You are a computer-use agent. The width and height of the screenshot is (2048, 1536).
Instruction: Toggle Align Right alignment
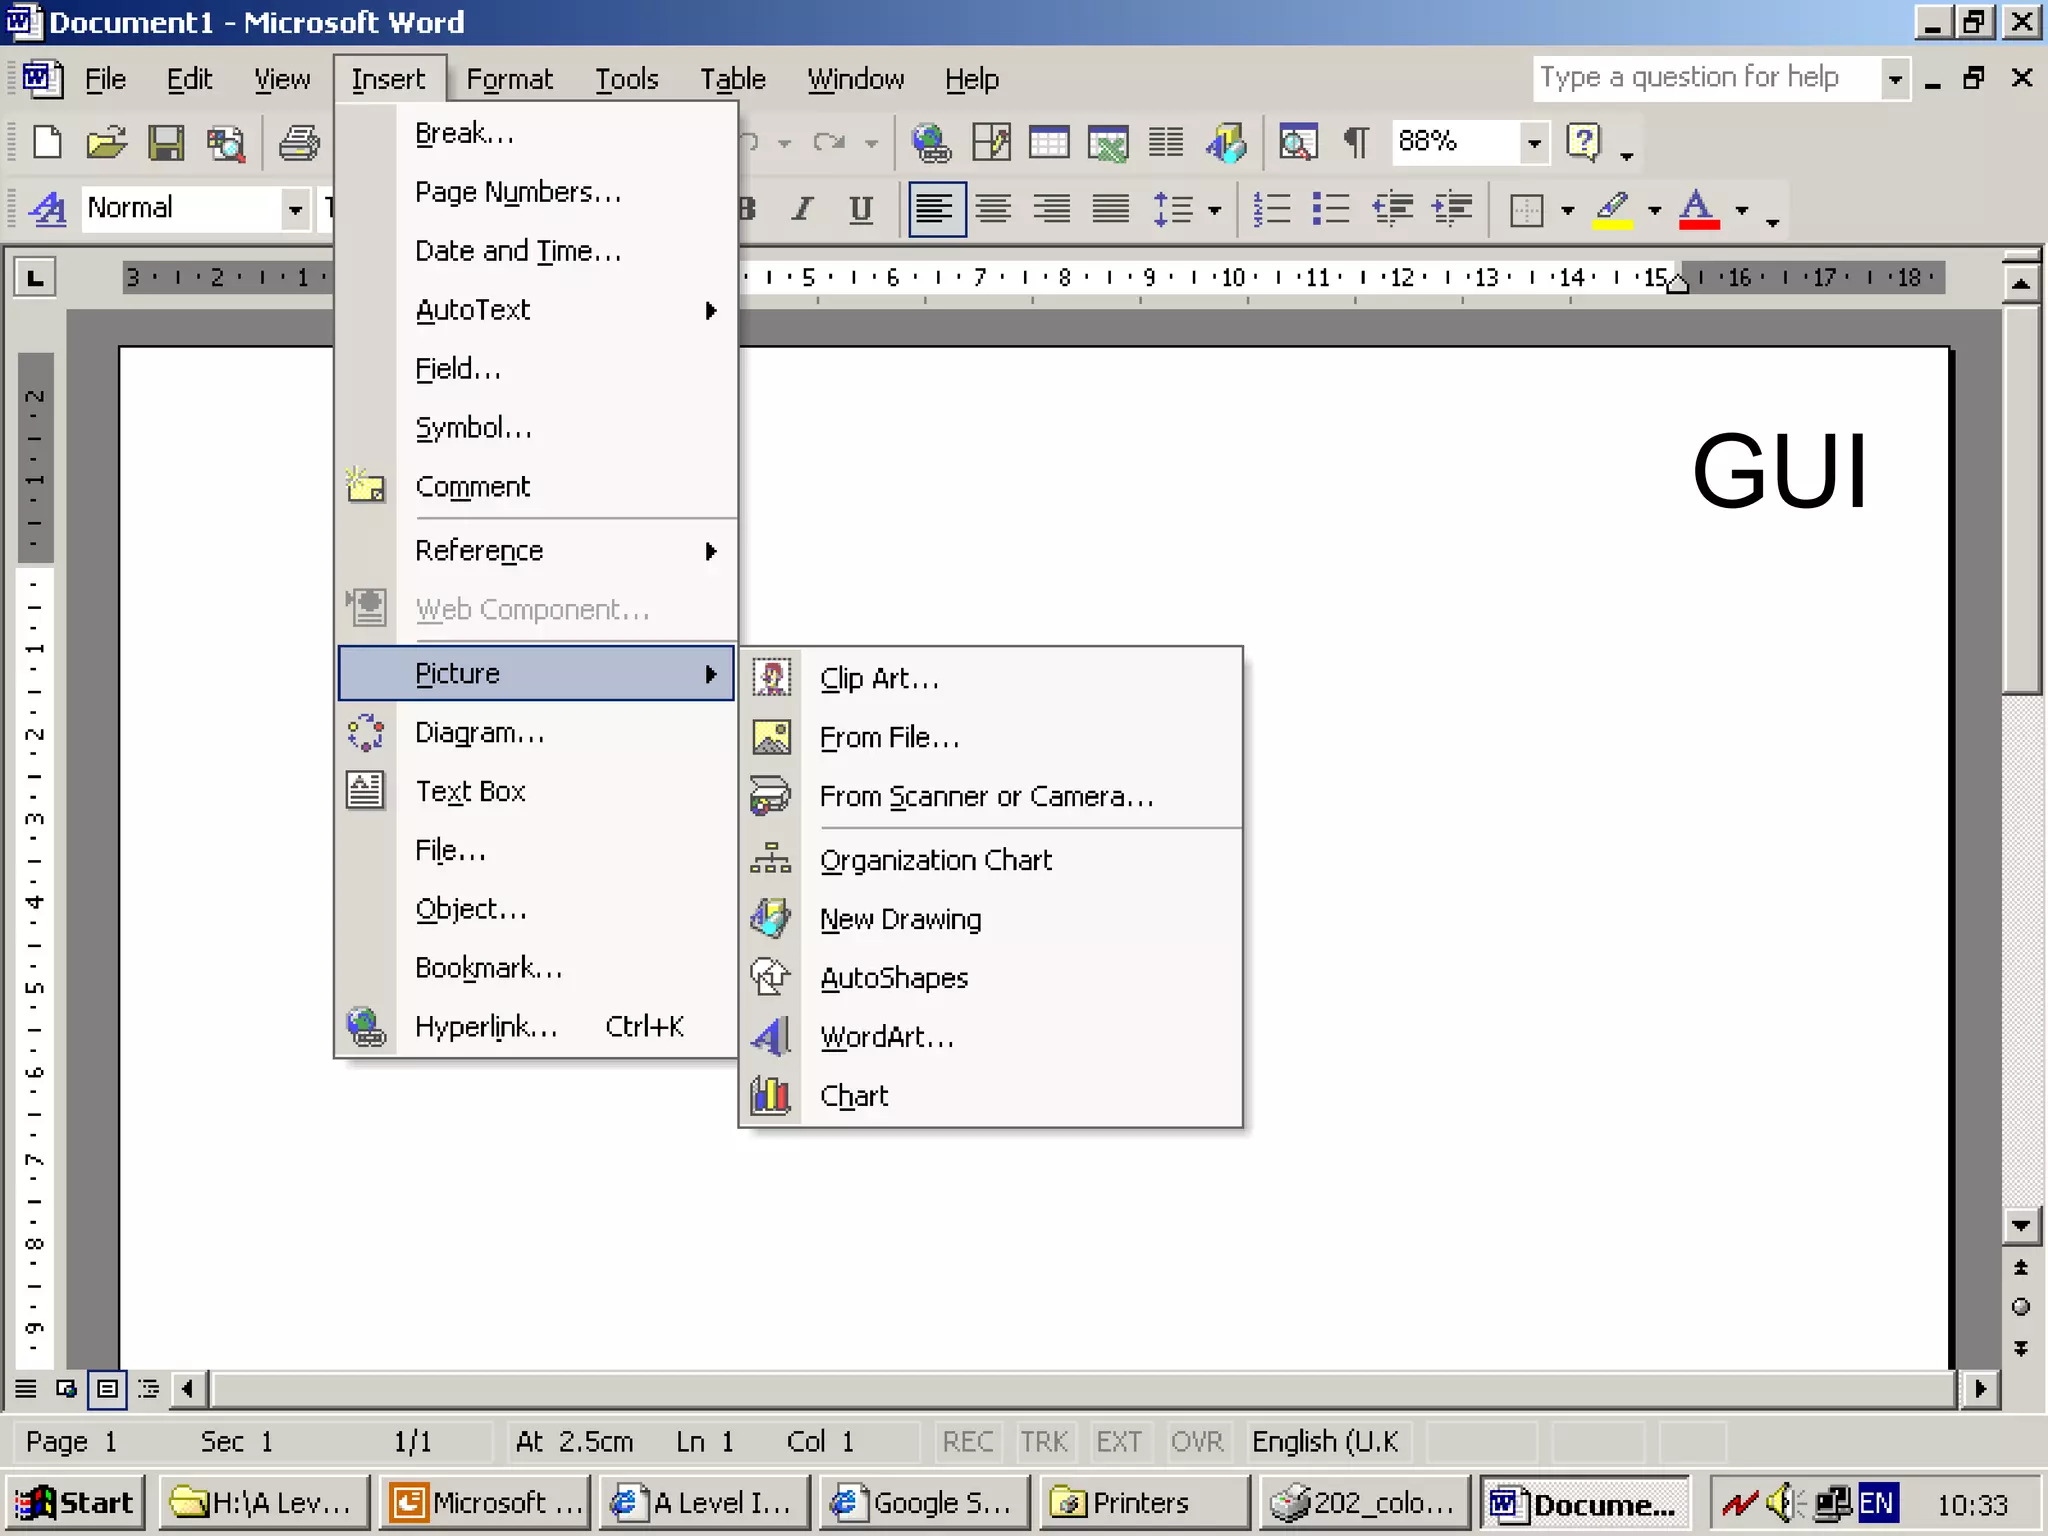point(1052,209)
